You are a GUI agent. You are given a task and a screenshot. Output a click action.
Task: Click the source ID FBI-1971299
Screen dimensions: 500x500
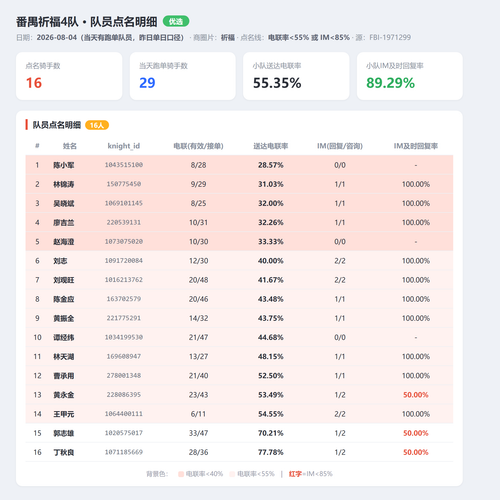coord(390,37)
